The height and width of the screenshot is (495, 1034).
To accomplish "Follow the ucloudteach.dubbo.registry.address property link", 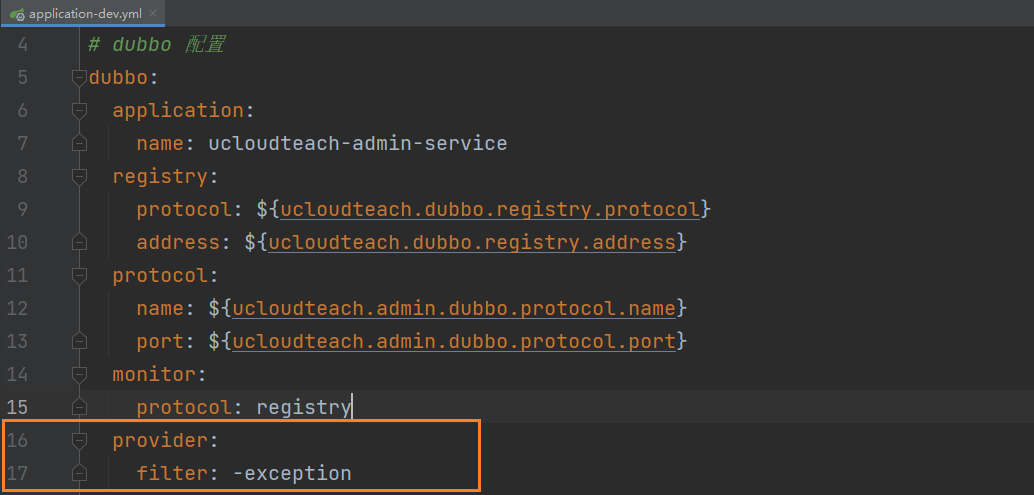I will click(x=471, y=242).
